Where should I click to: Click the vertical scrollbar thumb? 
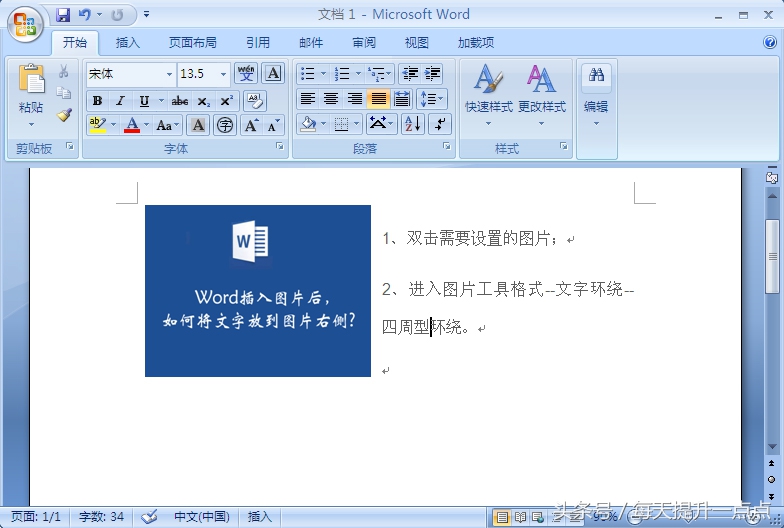[x=772, y=256]
